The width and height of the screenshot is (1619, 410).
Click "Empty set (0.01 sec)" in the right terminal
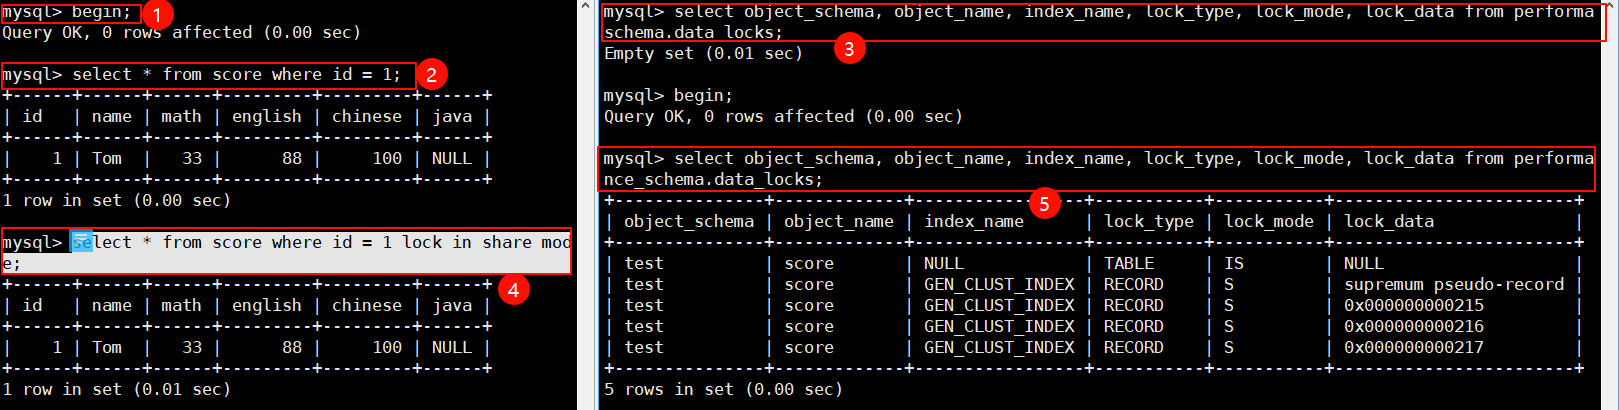(x=703, y=53)
